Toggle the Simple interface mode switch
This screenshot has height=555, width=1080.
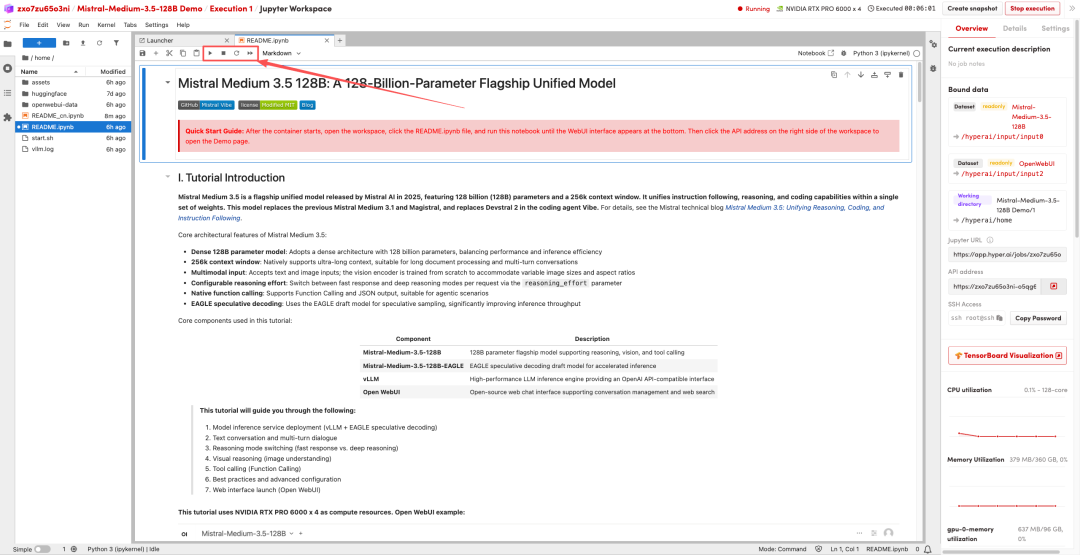click(42, 549)
